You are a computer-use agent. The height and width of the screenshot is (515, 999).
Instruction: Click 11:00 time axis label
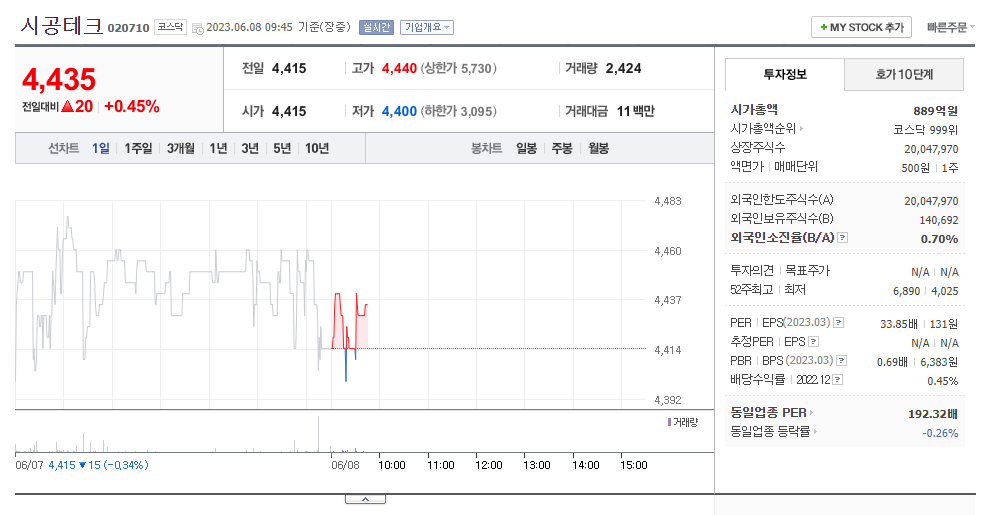pos(440,465)
